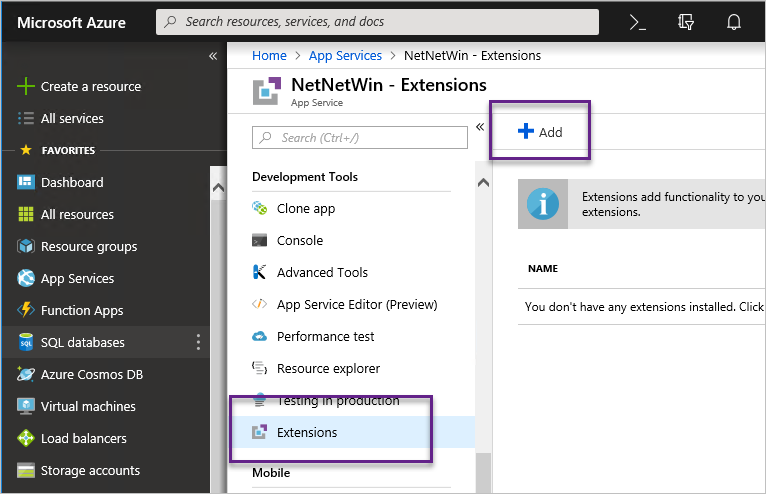Click the Azure Cosmos DB planet icon
The height and width of the screenshot is (494, 766).
(25, 374)
